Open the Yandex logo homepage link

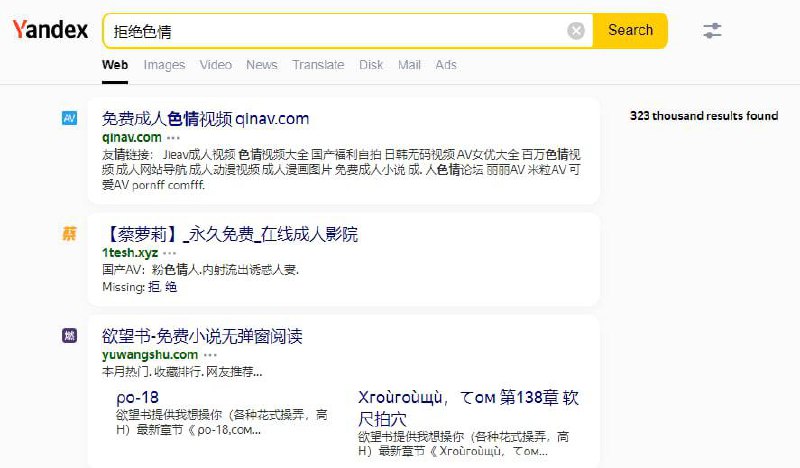click(x=50, y=30)
